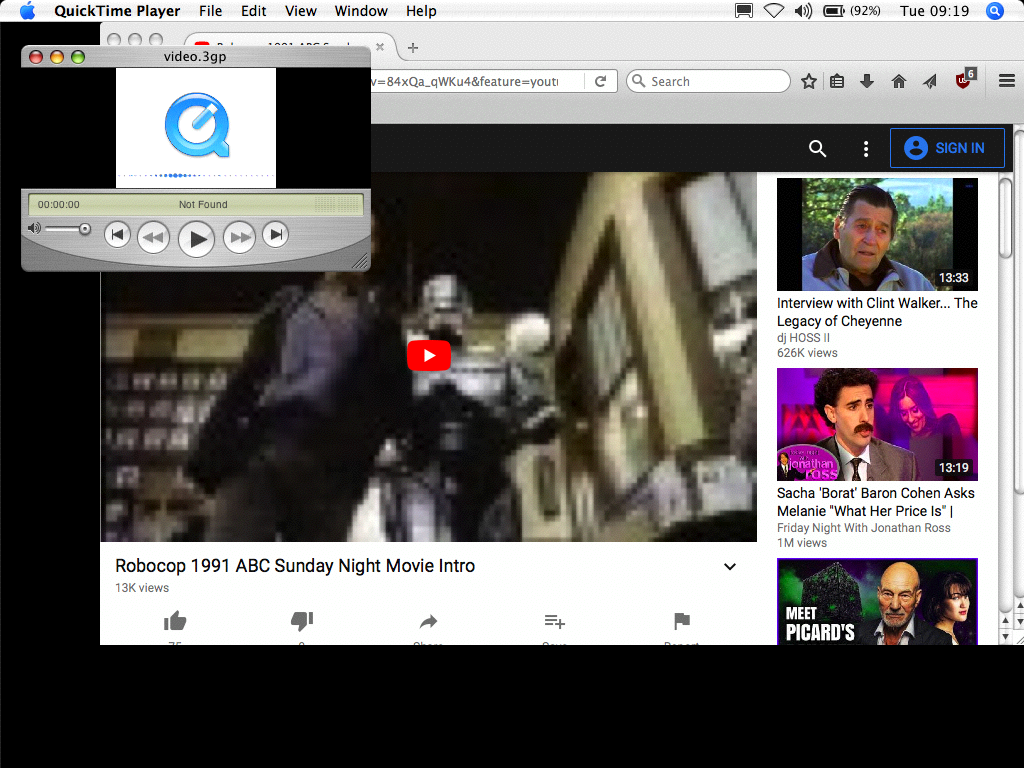Reload the page in the browser
1024x768 pixels.
[600, 81]
